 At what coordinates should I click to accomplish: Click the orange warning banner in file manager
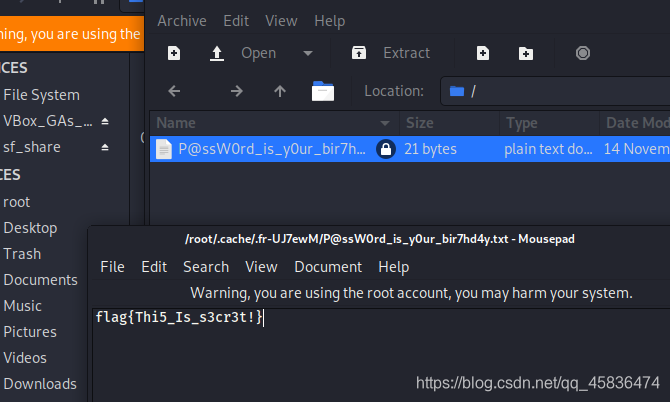click(x=72, y=34)
